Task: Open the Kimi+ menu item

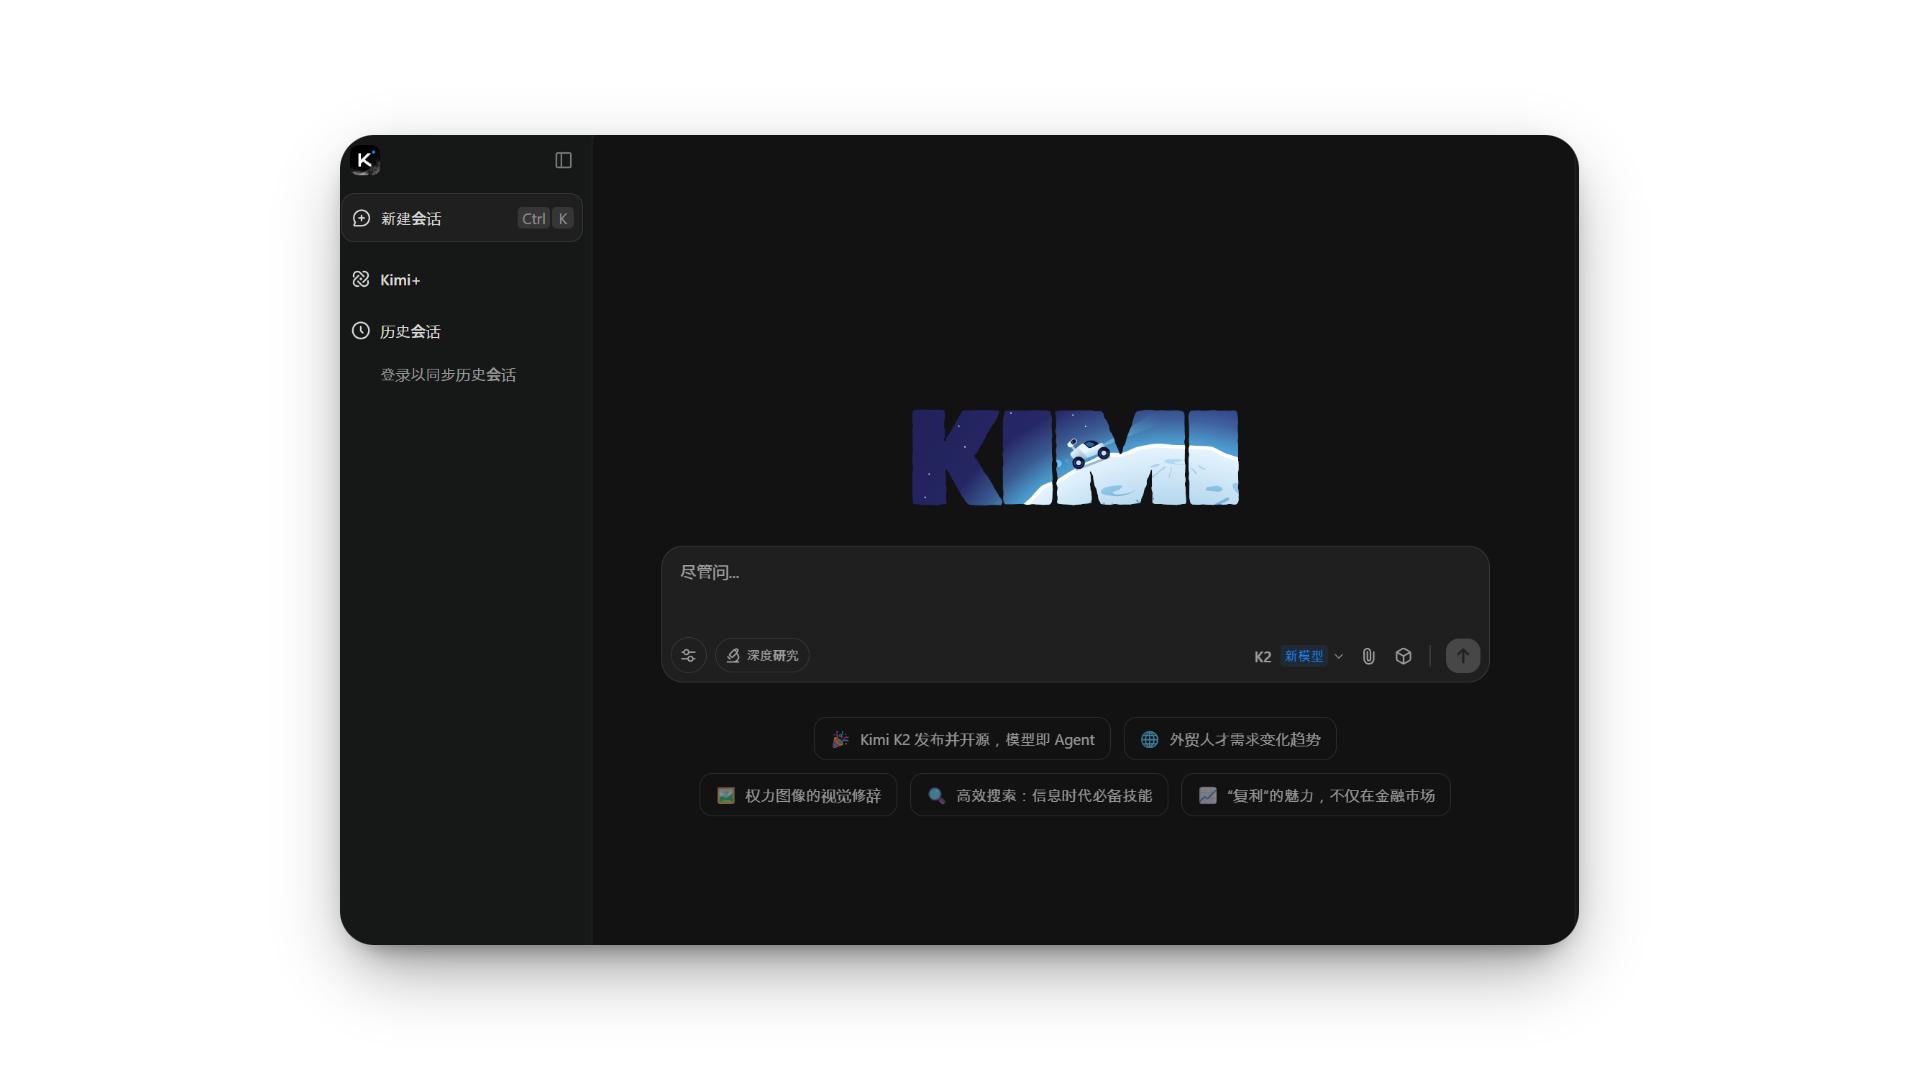Action: coord(386,280)
